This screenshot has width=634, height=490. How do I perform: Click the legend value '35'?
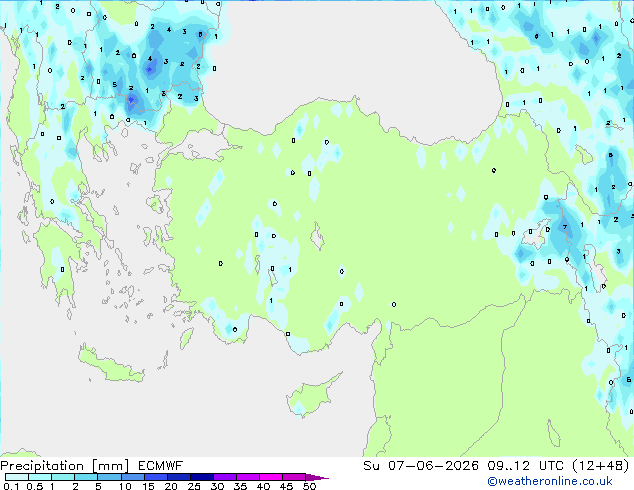[240, 486]
